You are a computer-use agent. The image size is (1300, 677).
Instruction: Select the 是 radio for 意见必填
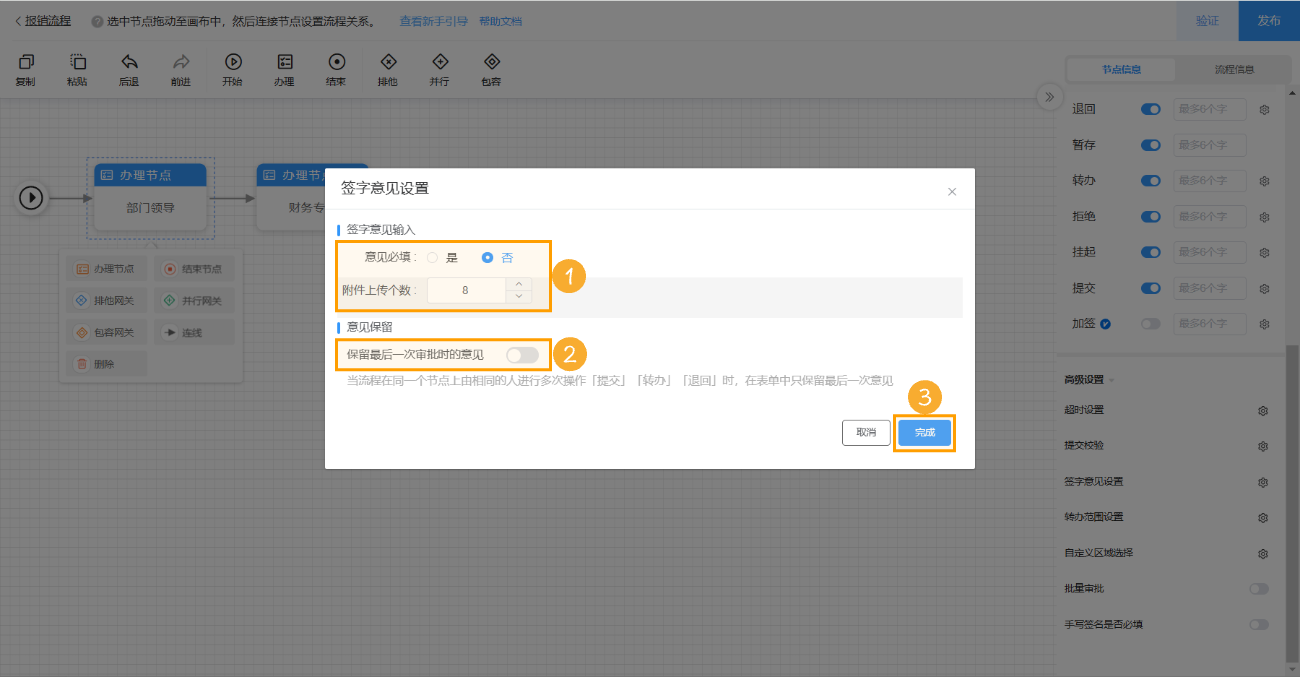432,257
